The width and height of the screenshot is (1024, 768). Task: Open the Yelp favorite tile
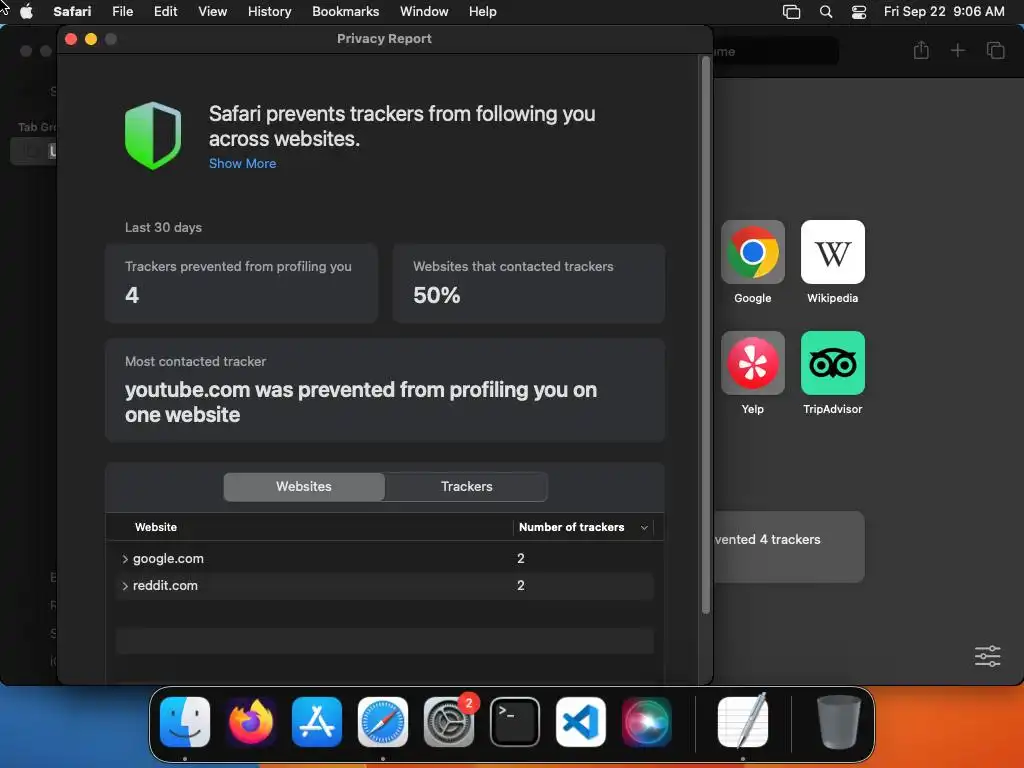[752, 363]
